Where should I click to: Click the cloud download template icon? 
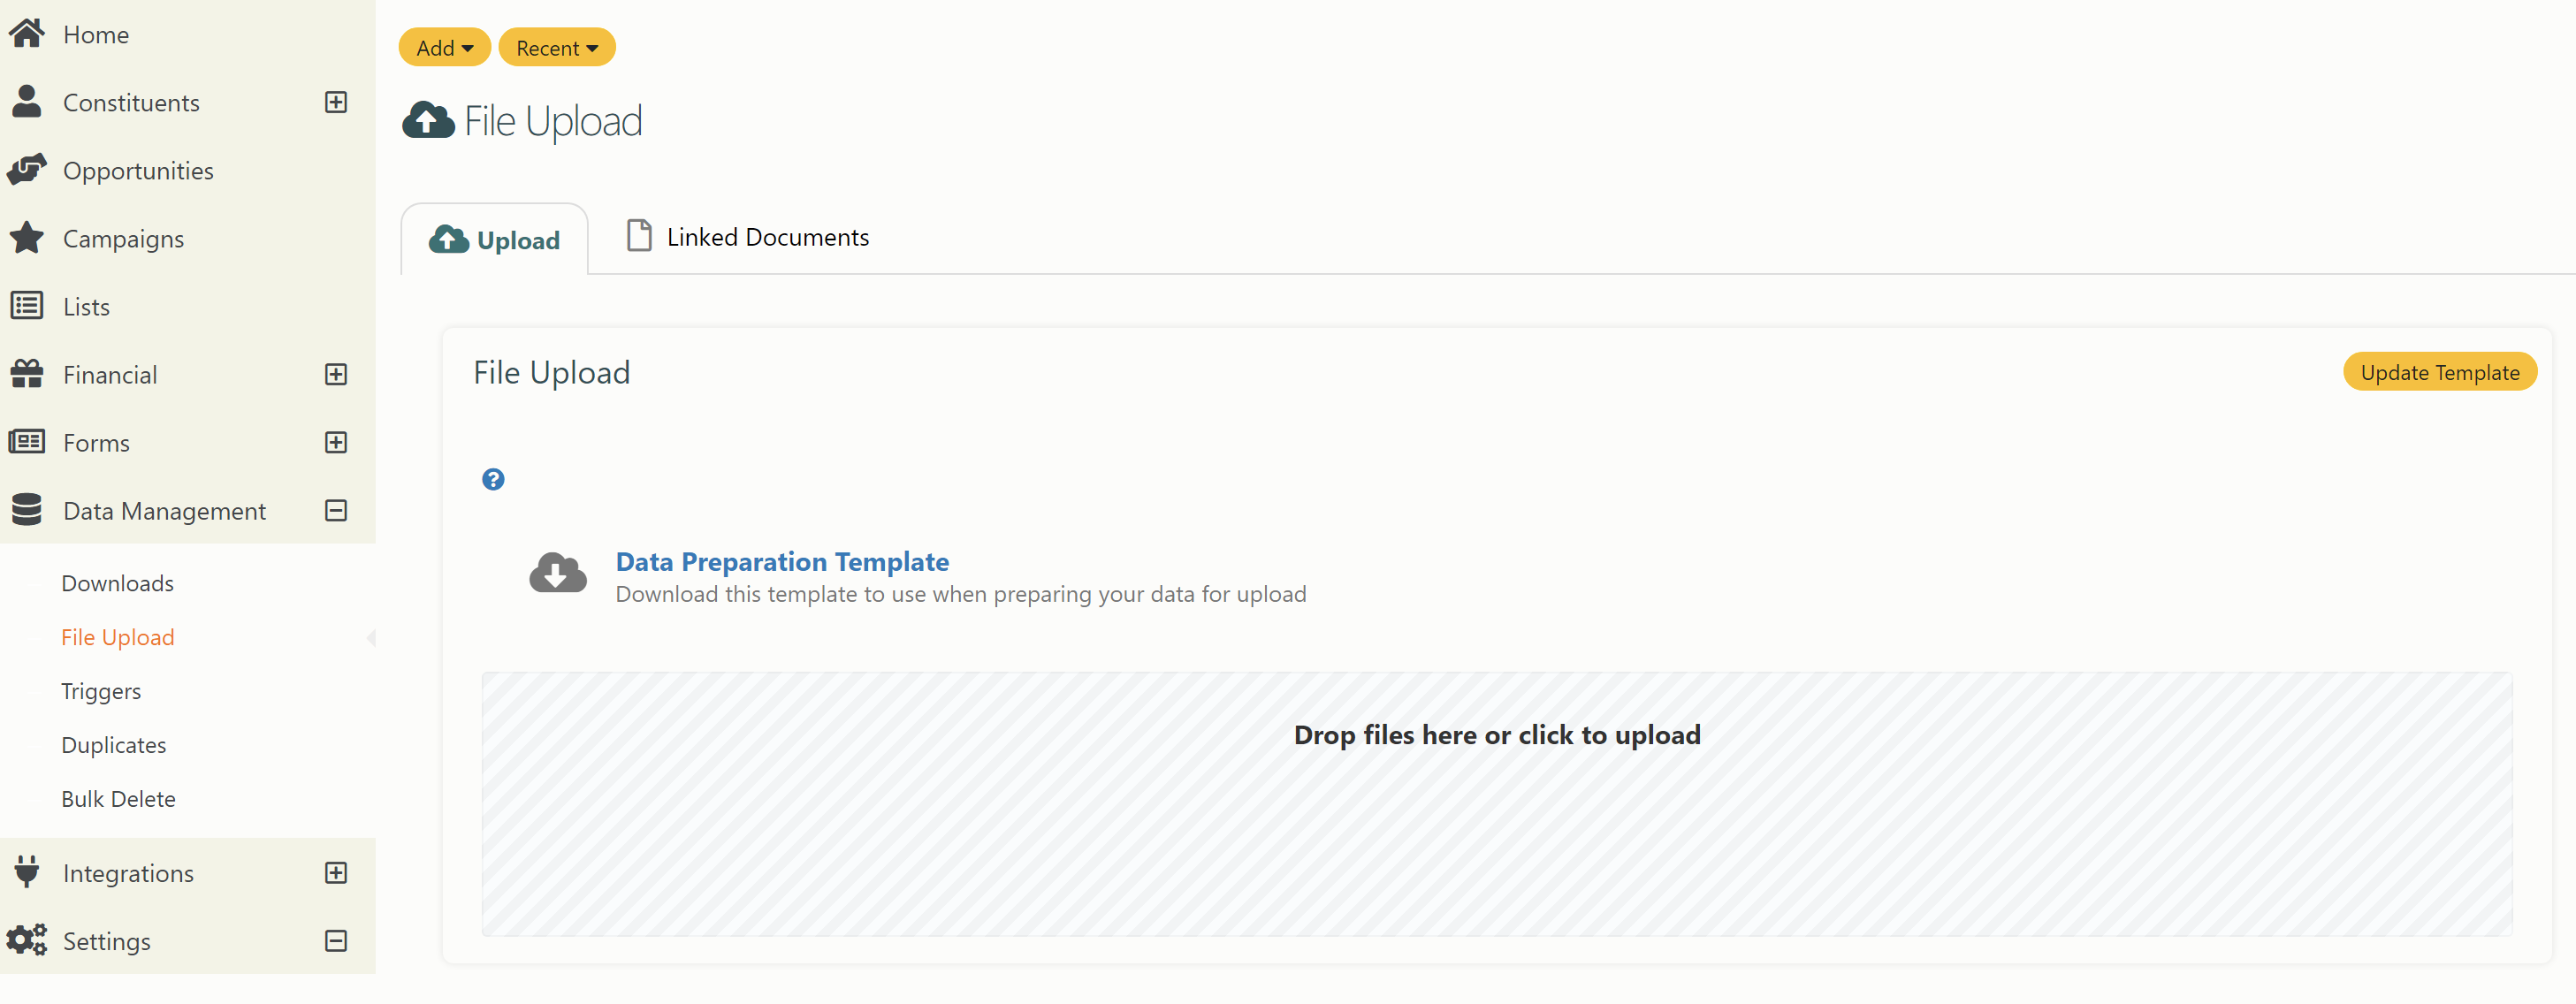click(558, 573)
